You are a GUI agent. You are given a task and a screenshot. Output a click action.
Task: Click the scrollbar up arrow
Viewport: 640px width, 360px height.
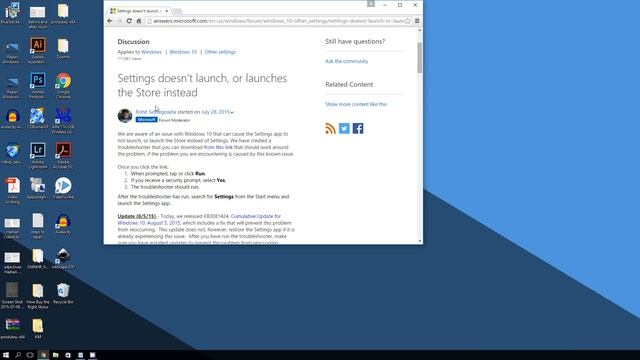[x=420, y=31]
